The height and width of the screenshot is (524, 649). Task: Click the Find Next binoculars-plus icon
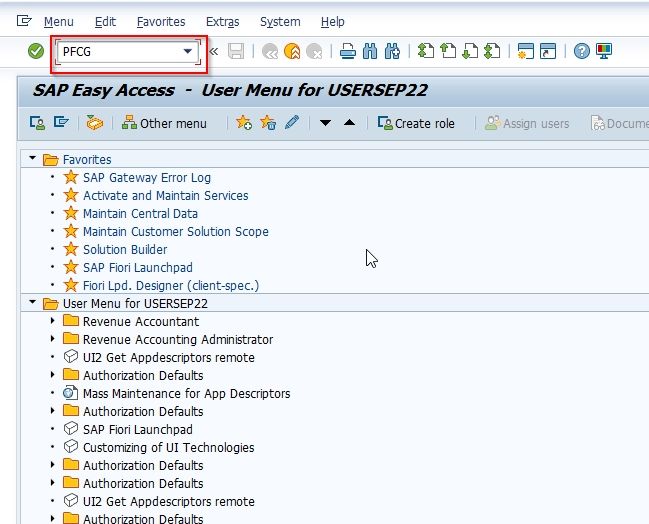coord(392,51)
